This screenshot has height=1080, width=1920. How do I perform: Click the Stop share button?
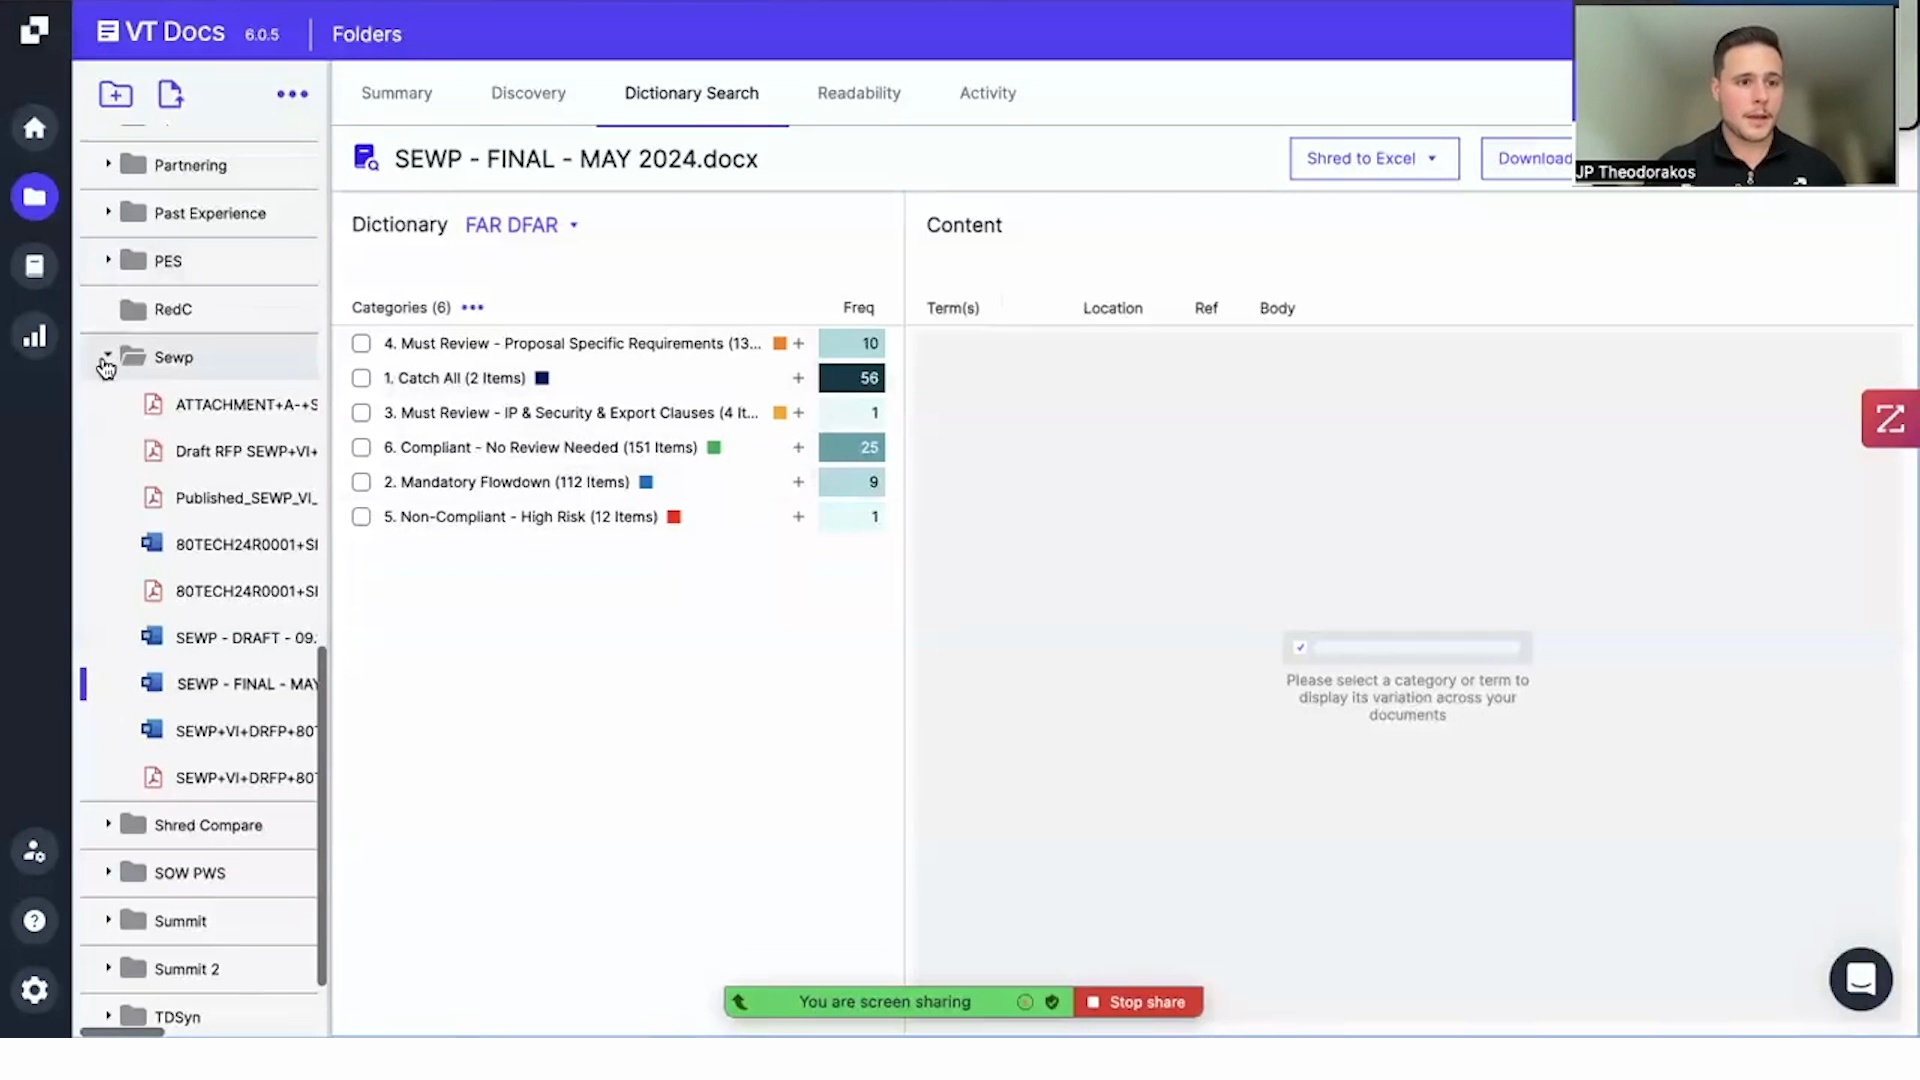[1138, 1002]
